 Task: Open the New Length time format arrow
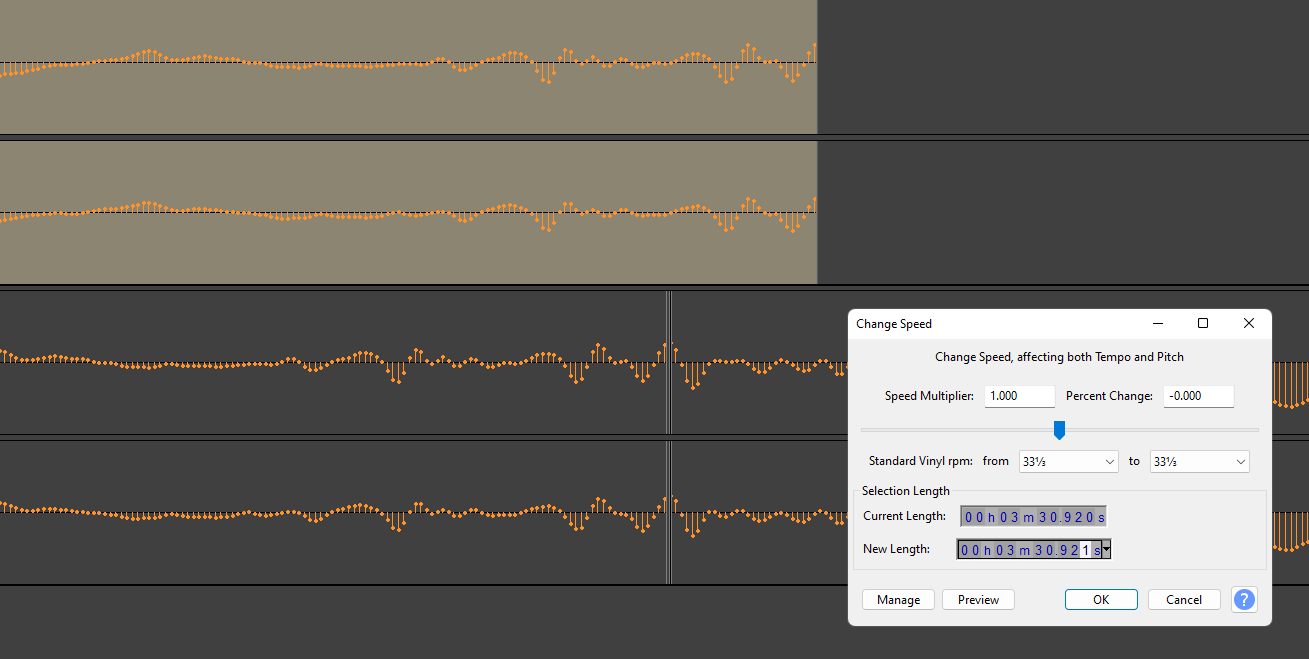[1107, 550]
